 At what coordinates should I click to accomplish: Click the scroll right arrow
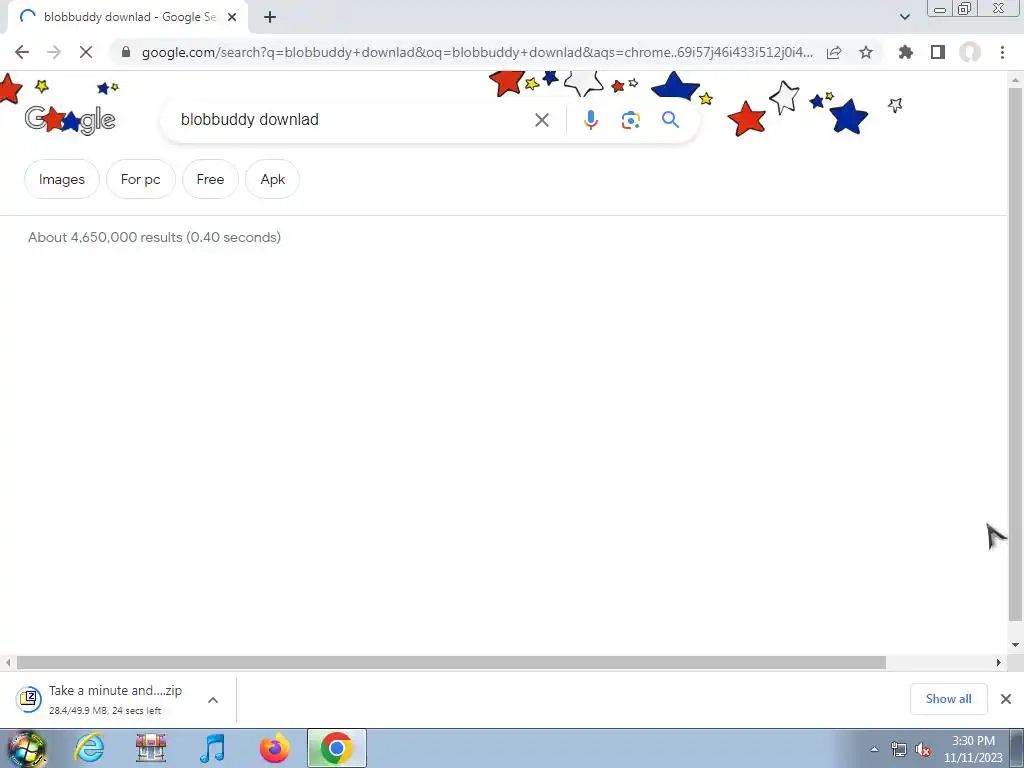pos(999,662)
